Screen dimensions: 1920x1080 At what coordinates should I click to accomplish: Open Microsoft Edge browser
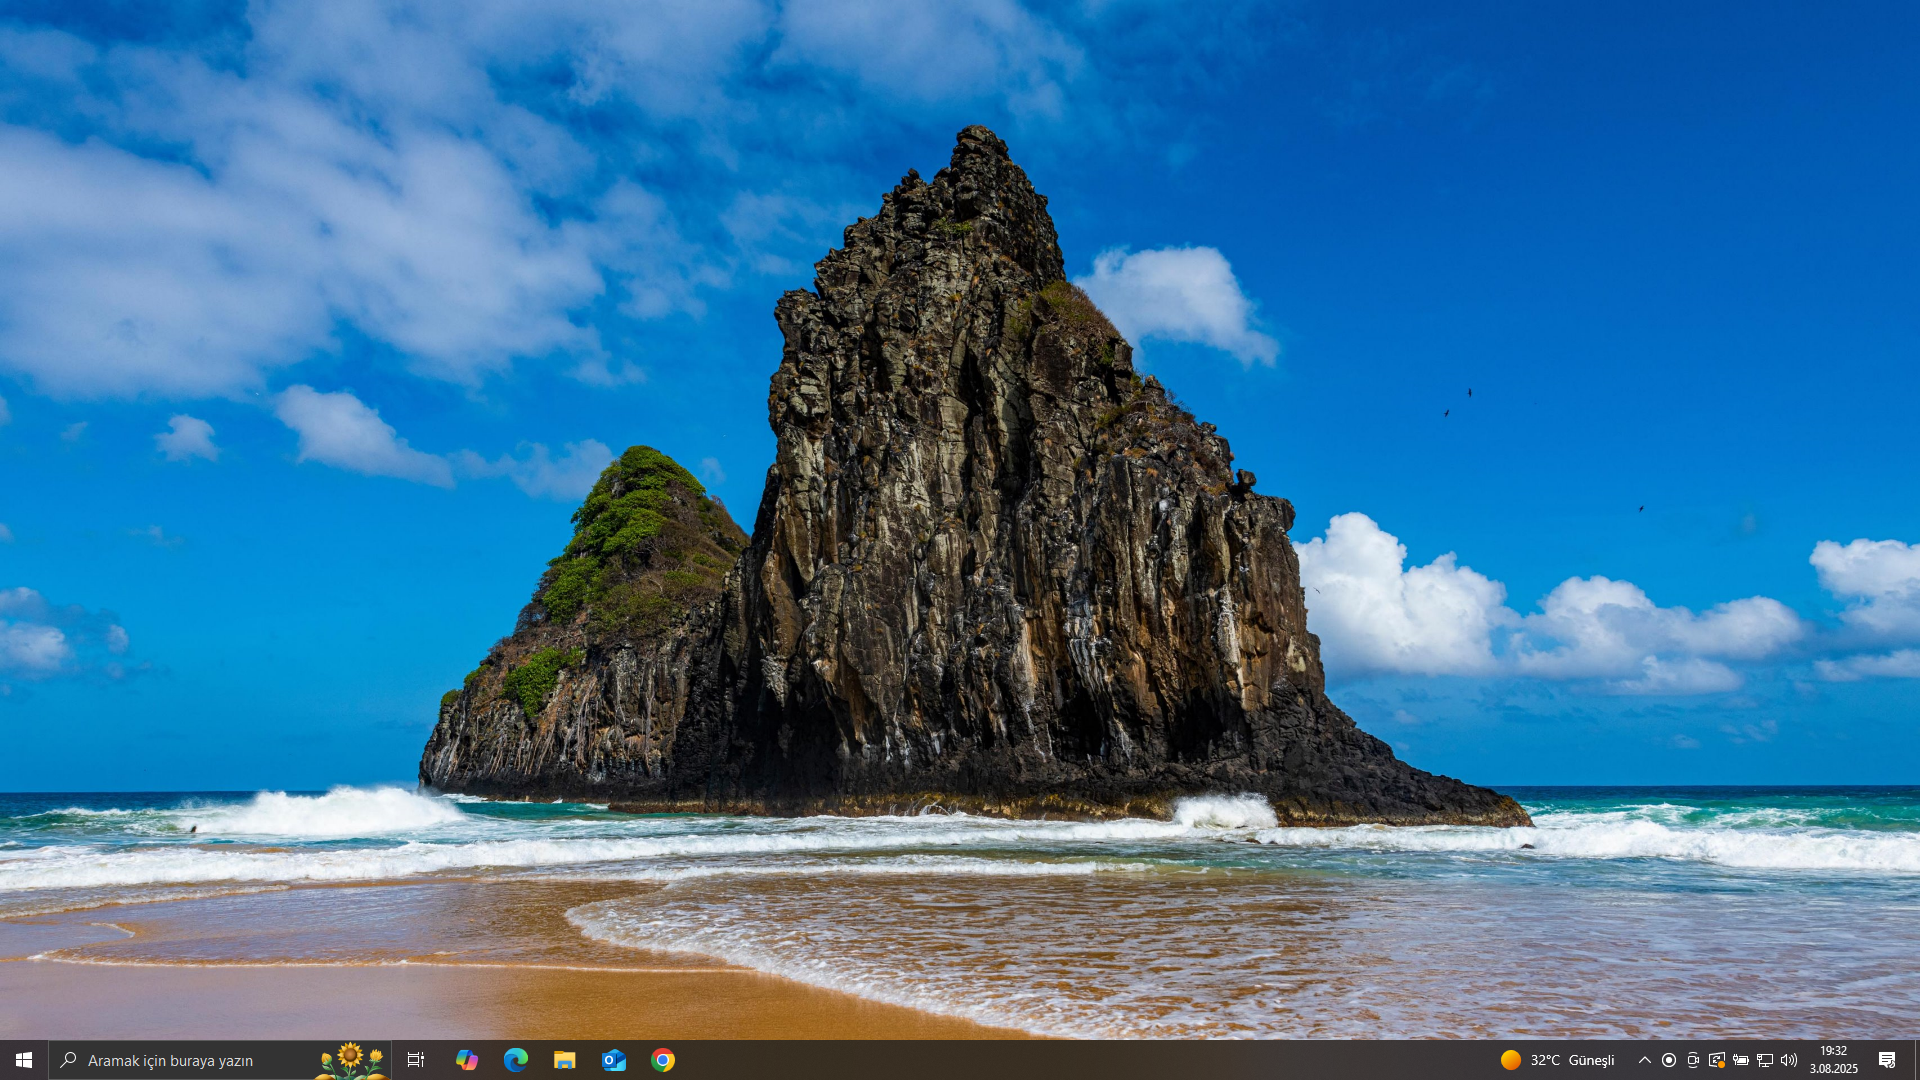tap(515, 1060)
